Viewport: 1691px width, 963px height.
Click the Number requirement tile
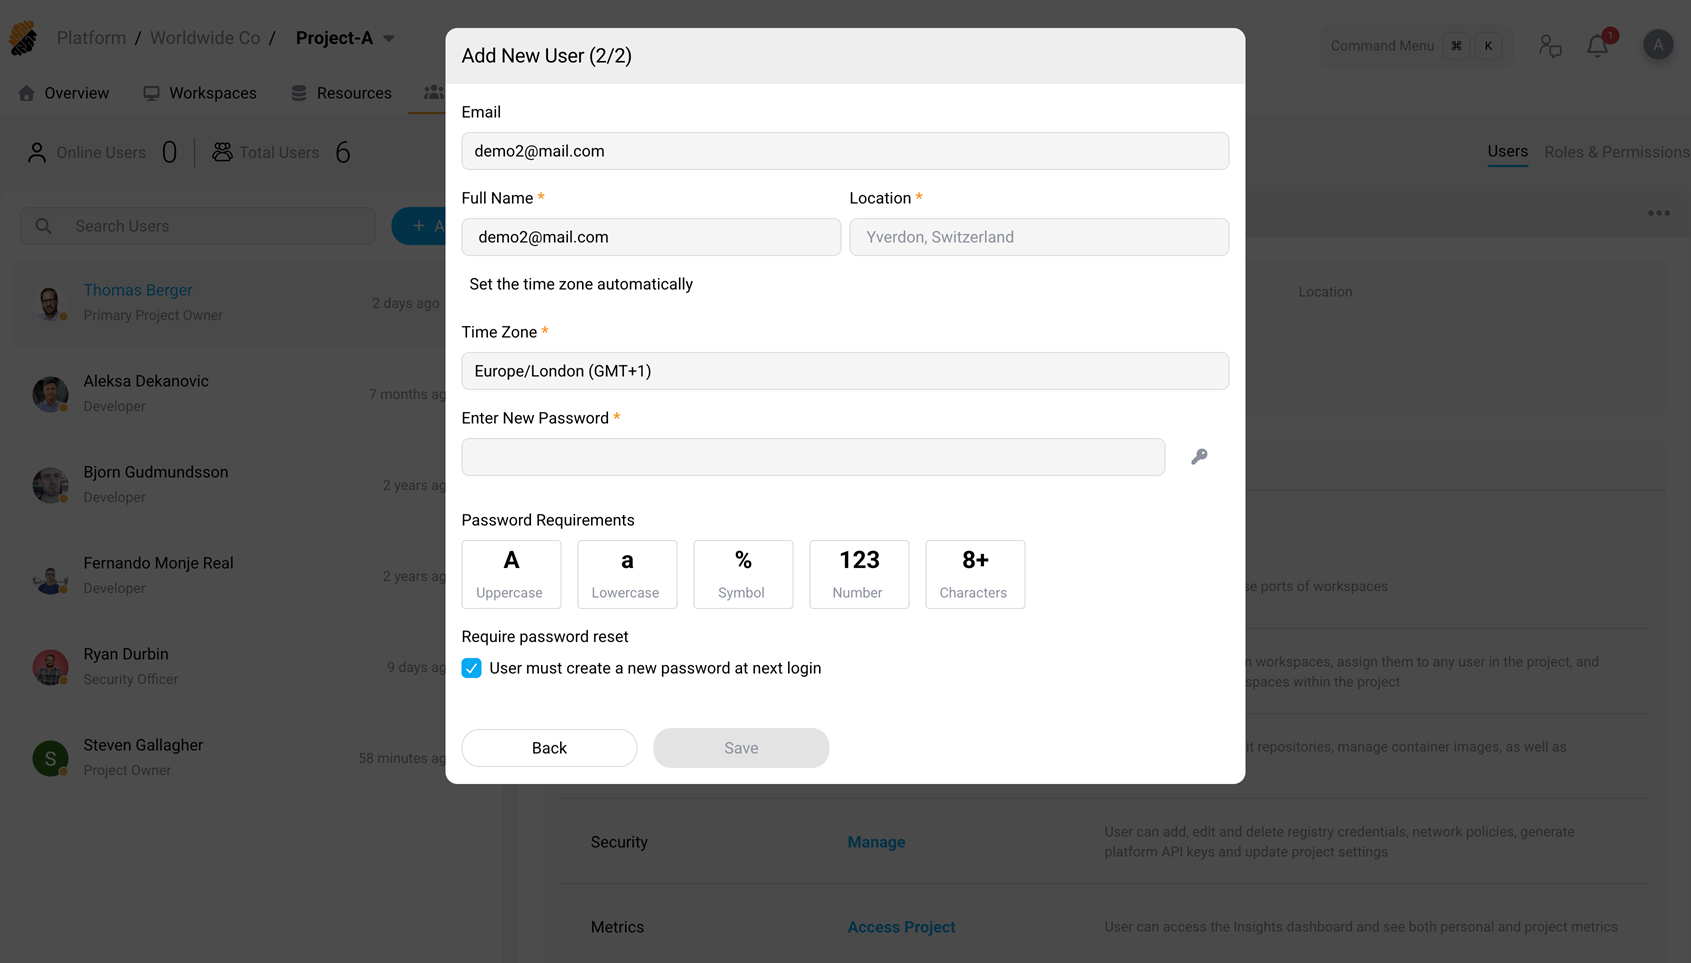(859, 574)
